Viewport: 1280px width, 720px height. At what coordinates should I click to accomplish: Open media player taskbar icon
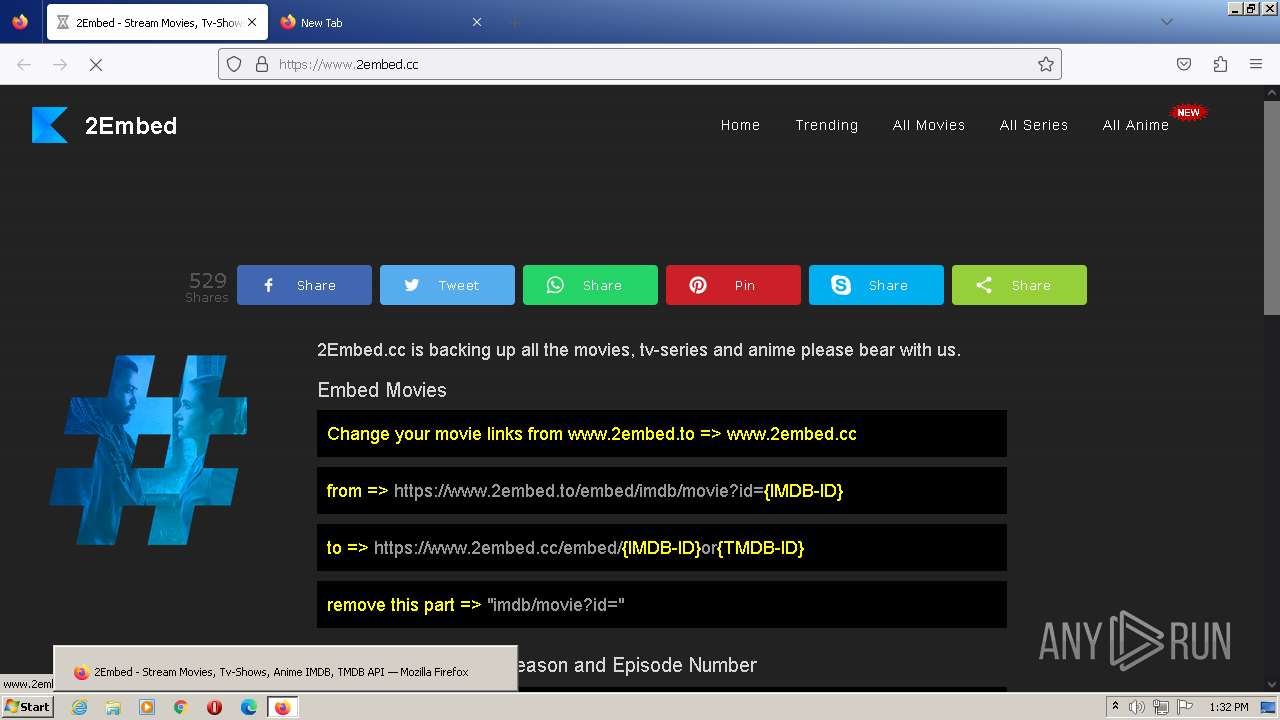(147, 707)
